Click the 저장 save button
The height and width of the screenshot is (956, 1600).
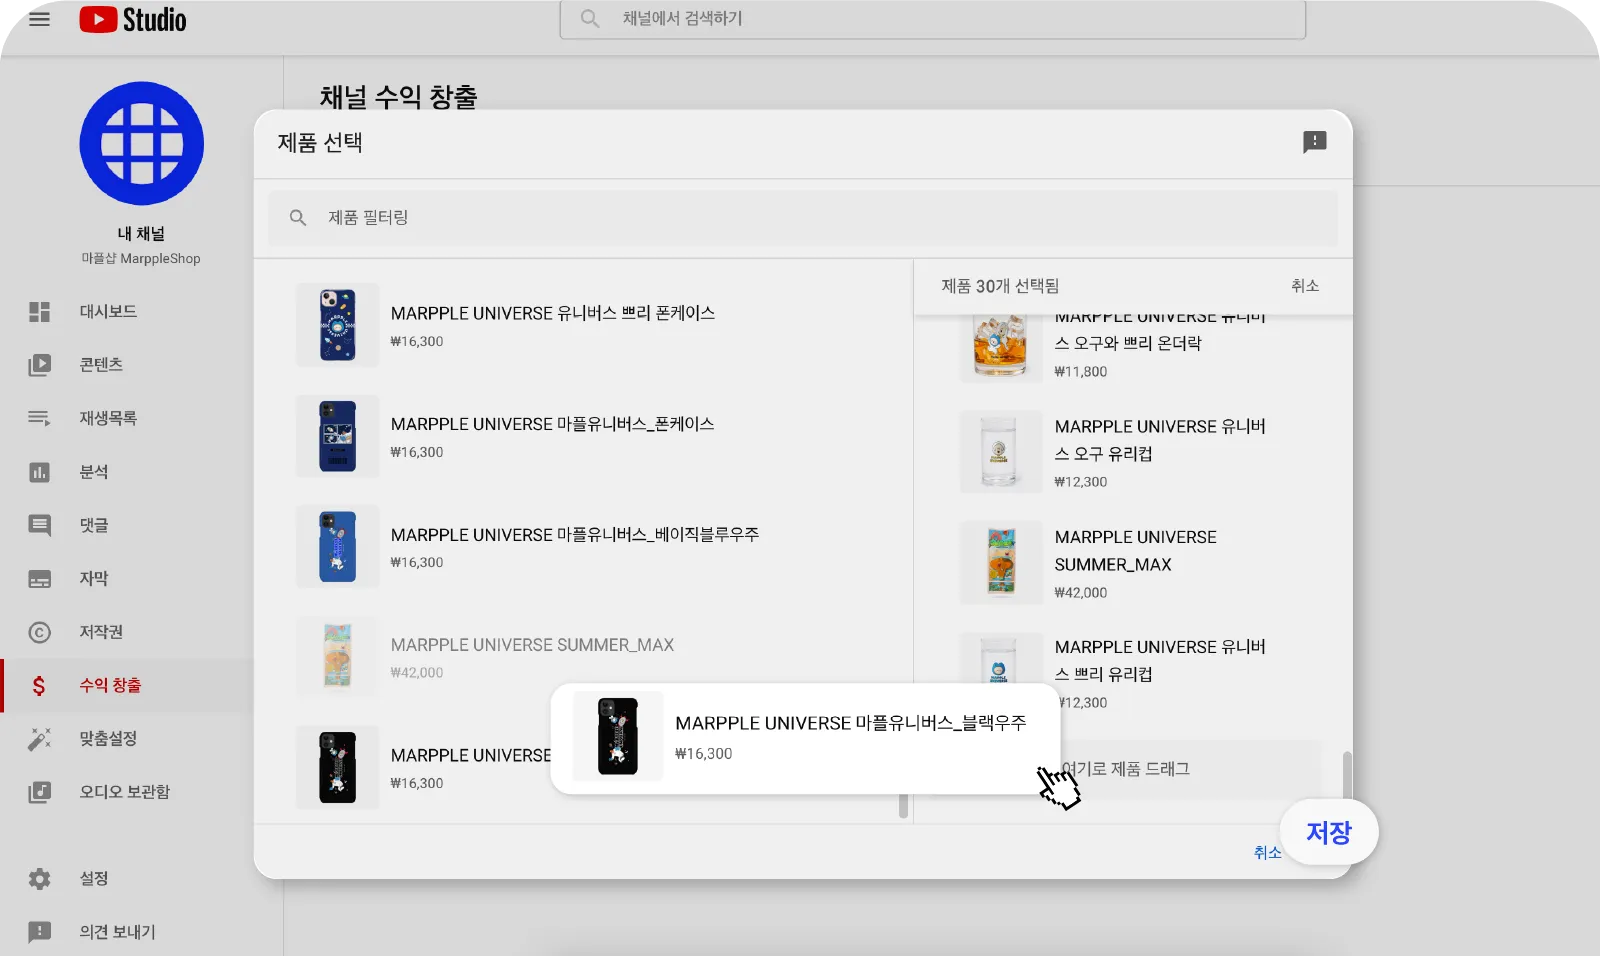click(1329, 832)
